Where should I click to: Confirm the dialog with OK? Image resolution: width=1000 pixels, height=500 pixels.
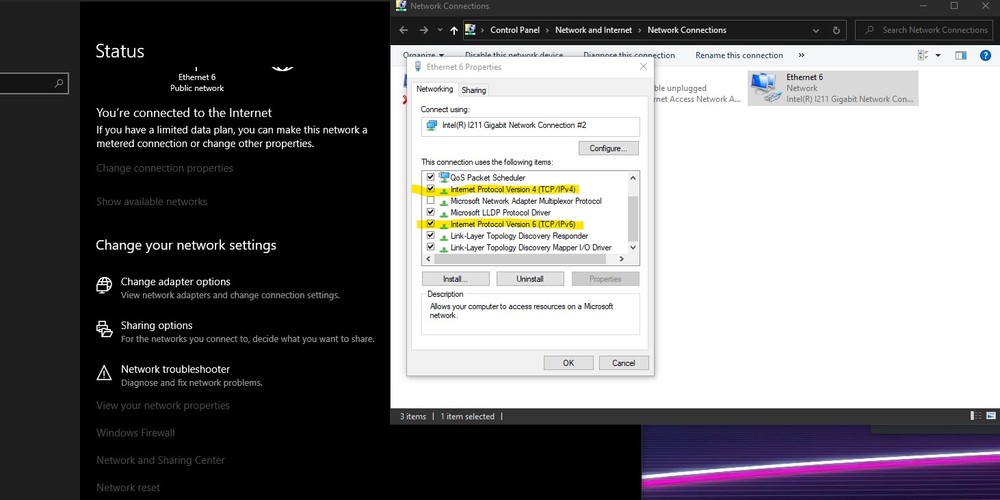[x=568, y=363]
